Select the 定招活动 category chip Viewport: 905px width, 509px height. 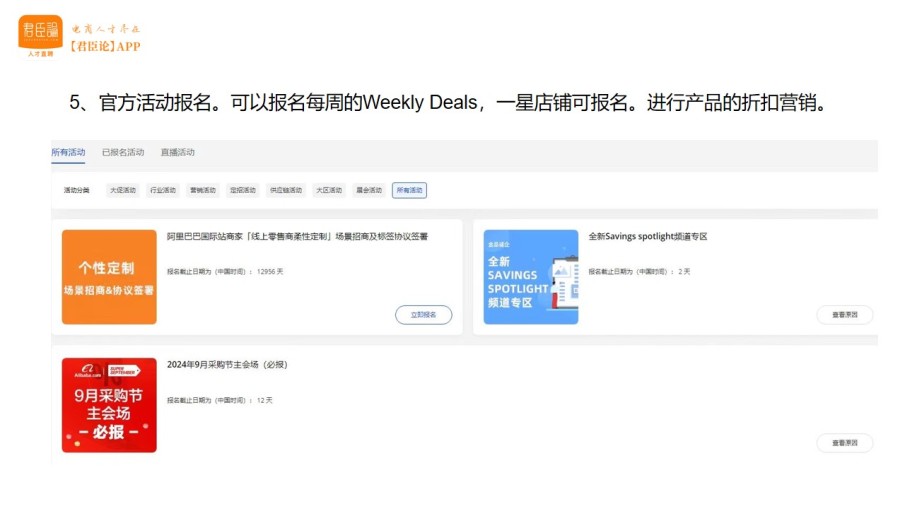[242, 190]
